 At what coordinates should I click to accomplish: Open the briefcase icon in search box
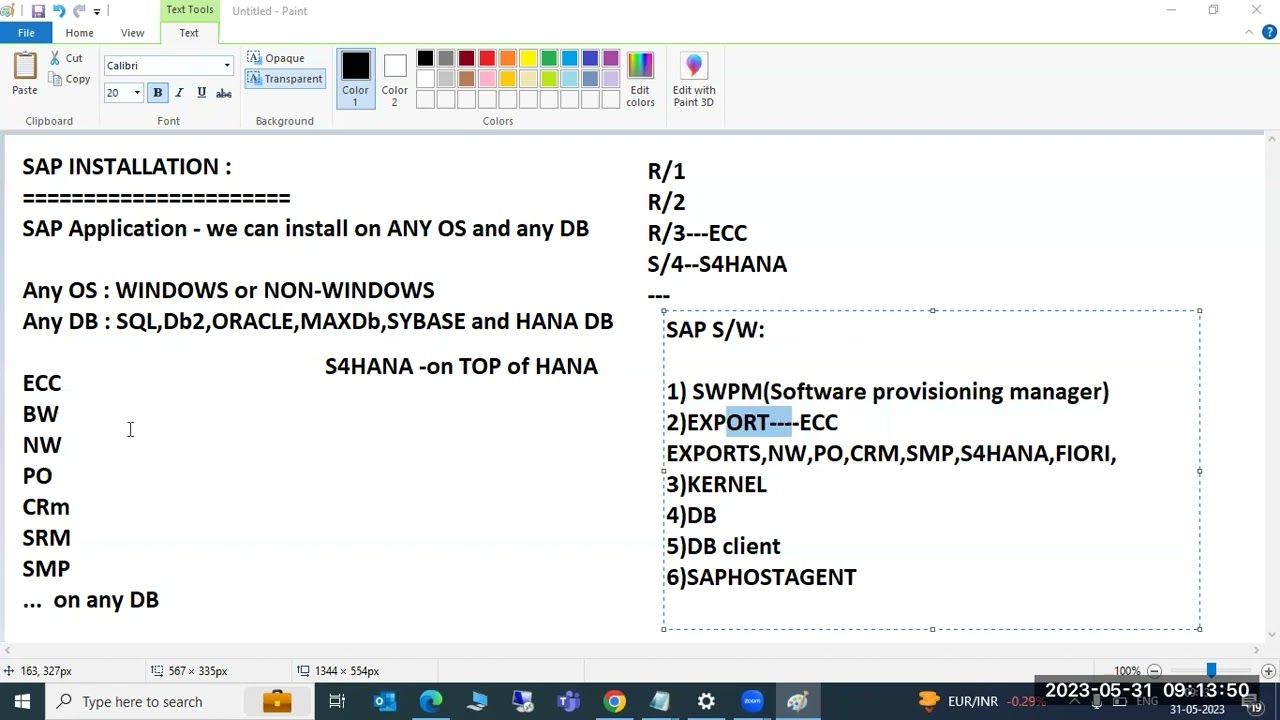pyautogui.click(x=277, y=702)
